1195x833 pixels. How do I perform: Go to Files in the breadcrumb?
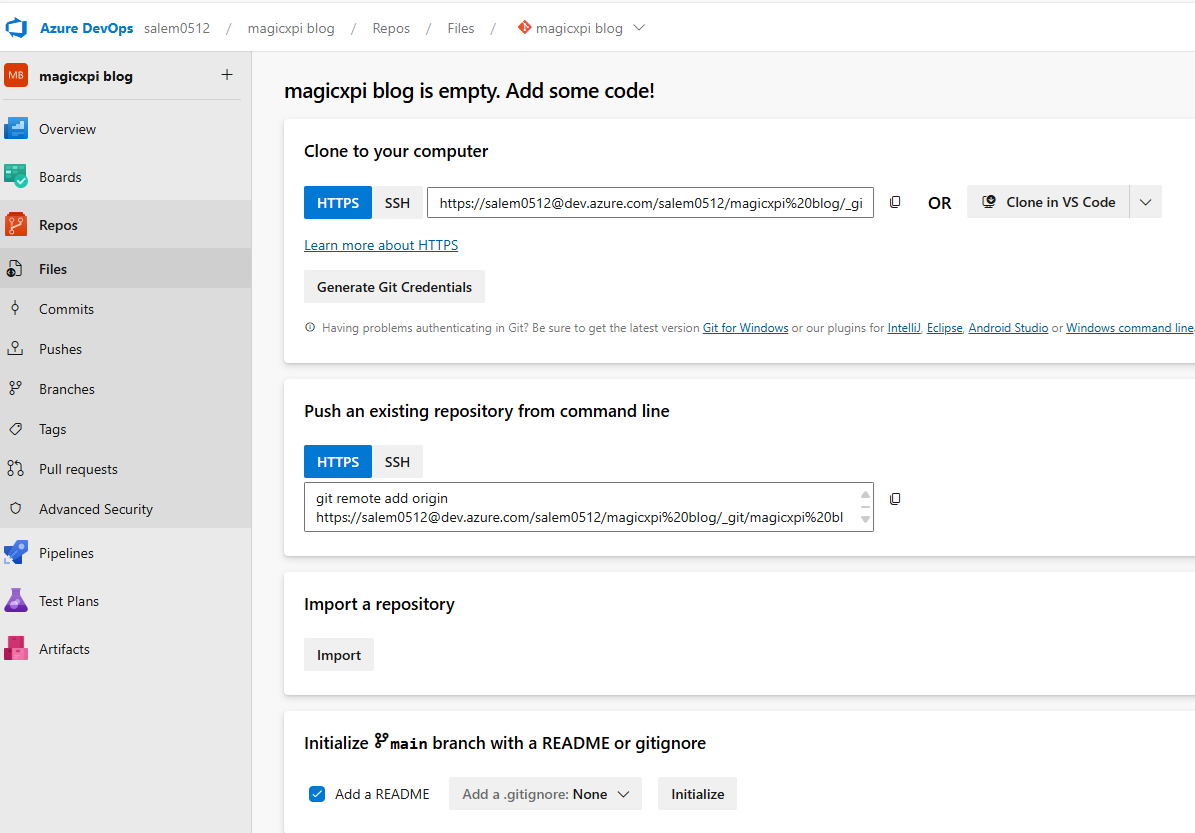coord(460,28)
